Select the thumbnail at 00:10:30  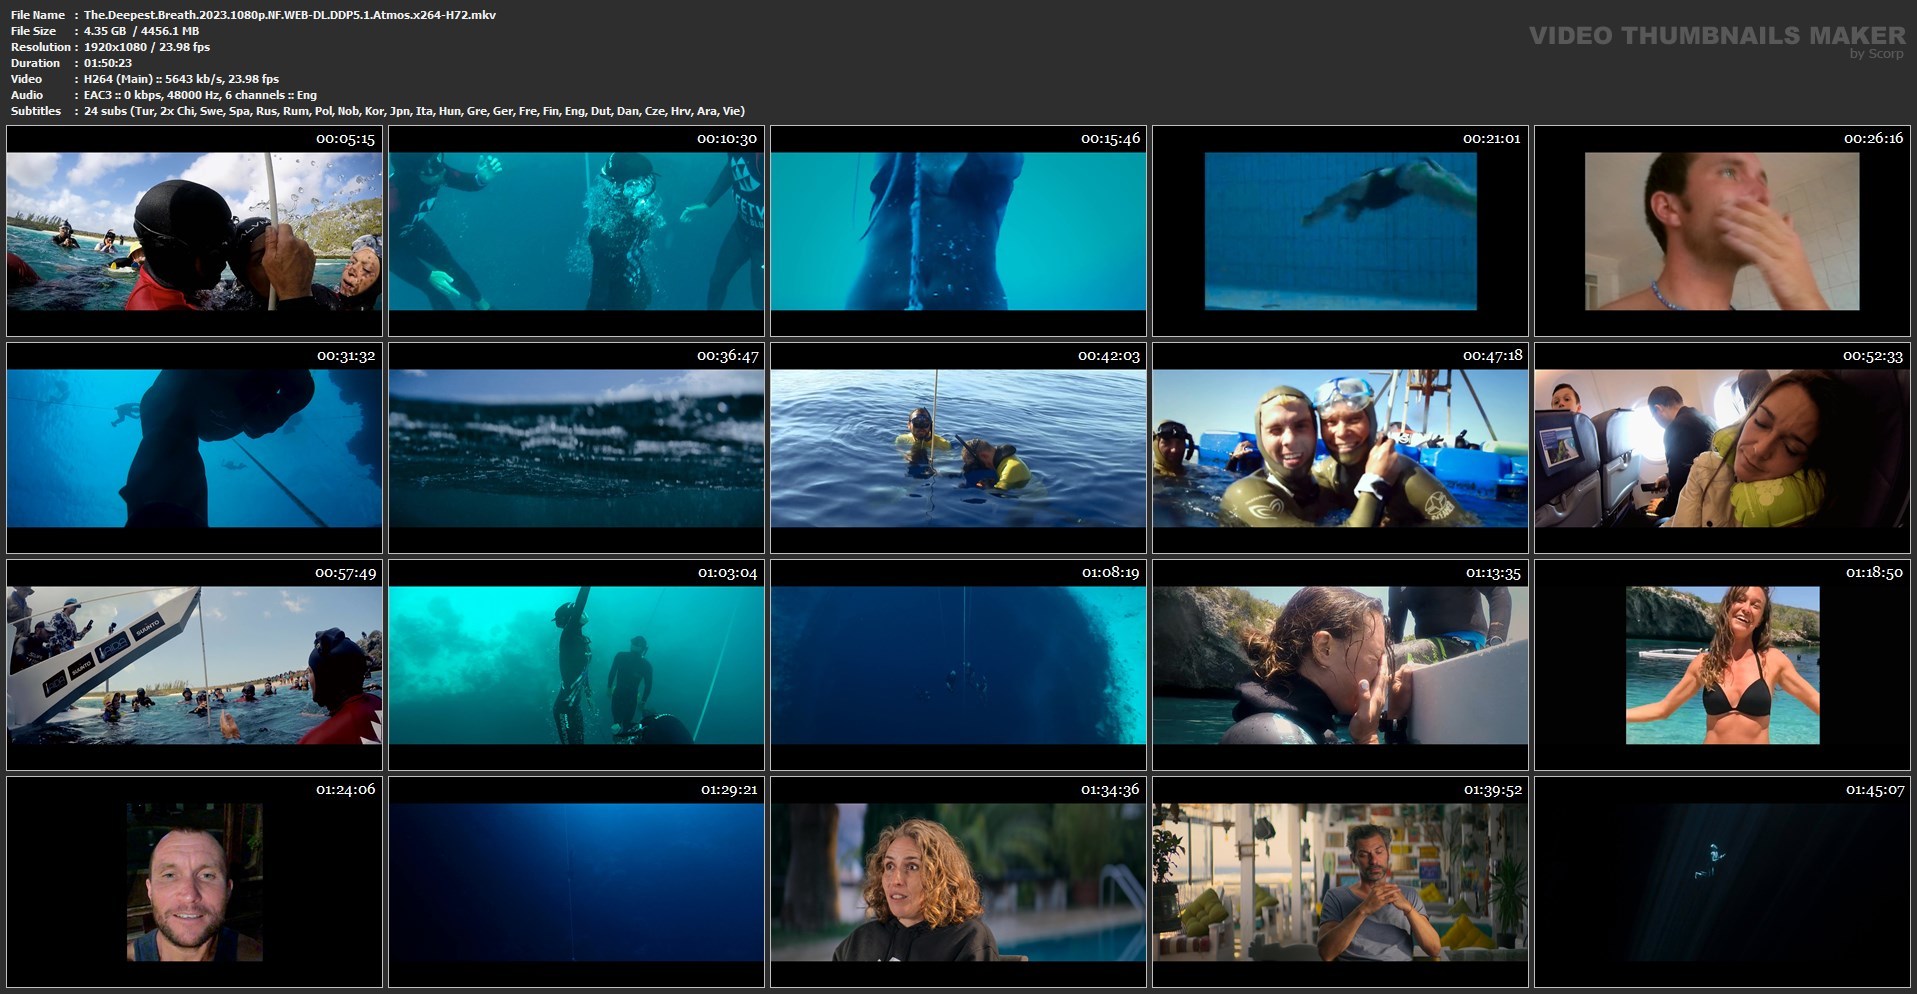pyautogui.click(x=576, y=231)
